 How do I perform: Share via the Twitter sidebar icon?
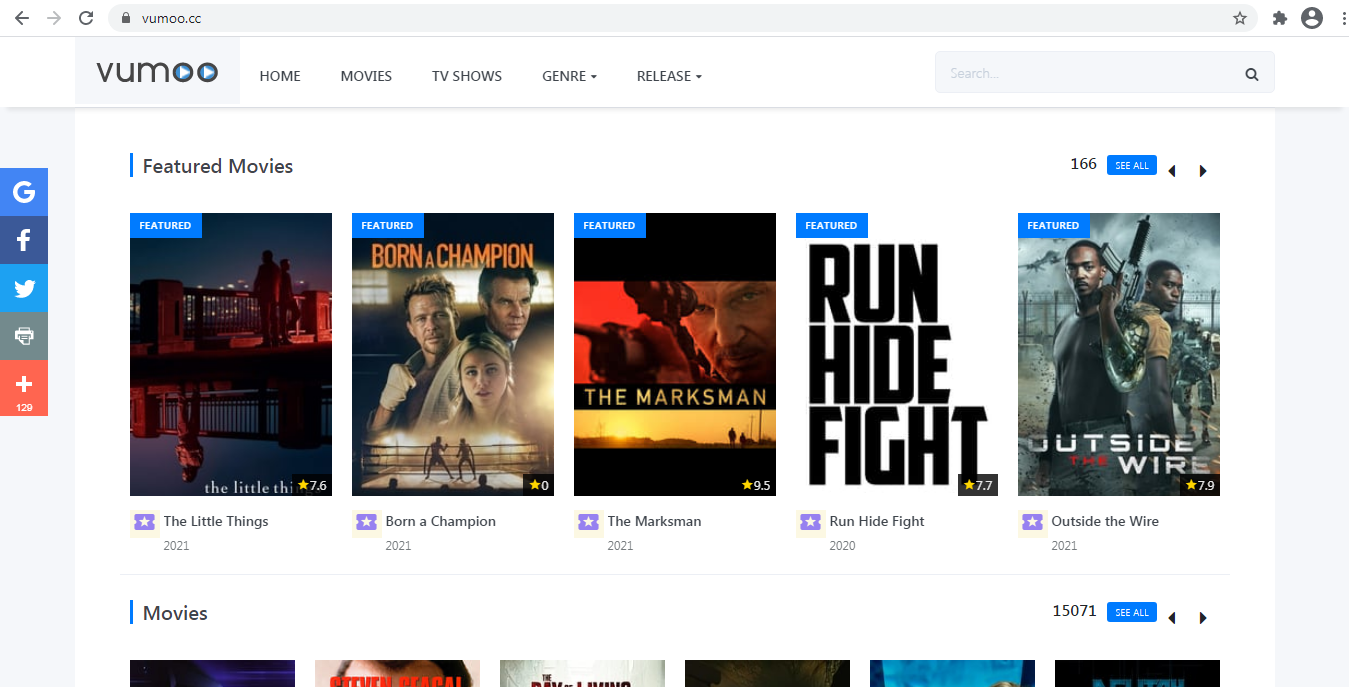coord(24,288)
